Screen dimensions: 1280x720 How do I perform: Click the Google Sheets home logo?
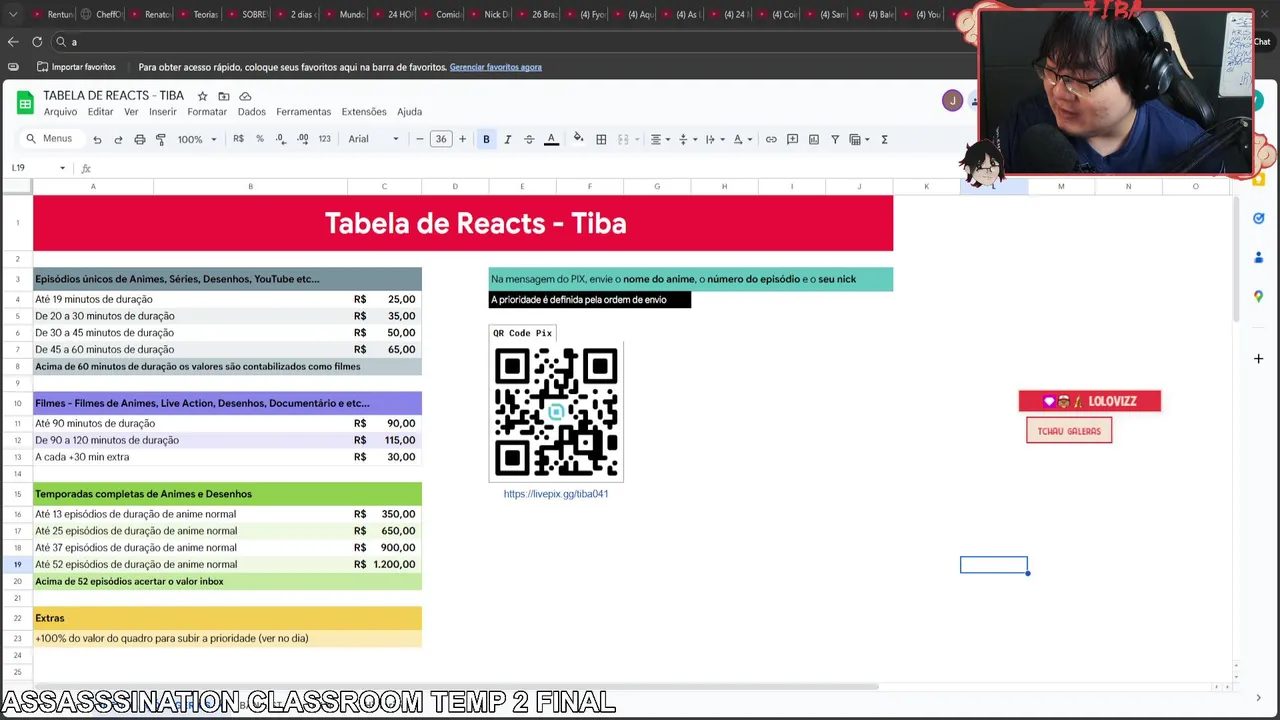tap(23, 102)
